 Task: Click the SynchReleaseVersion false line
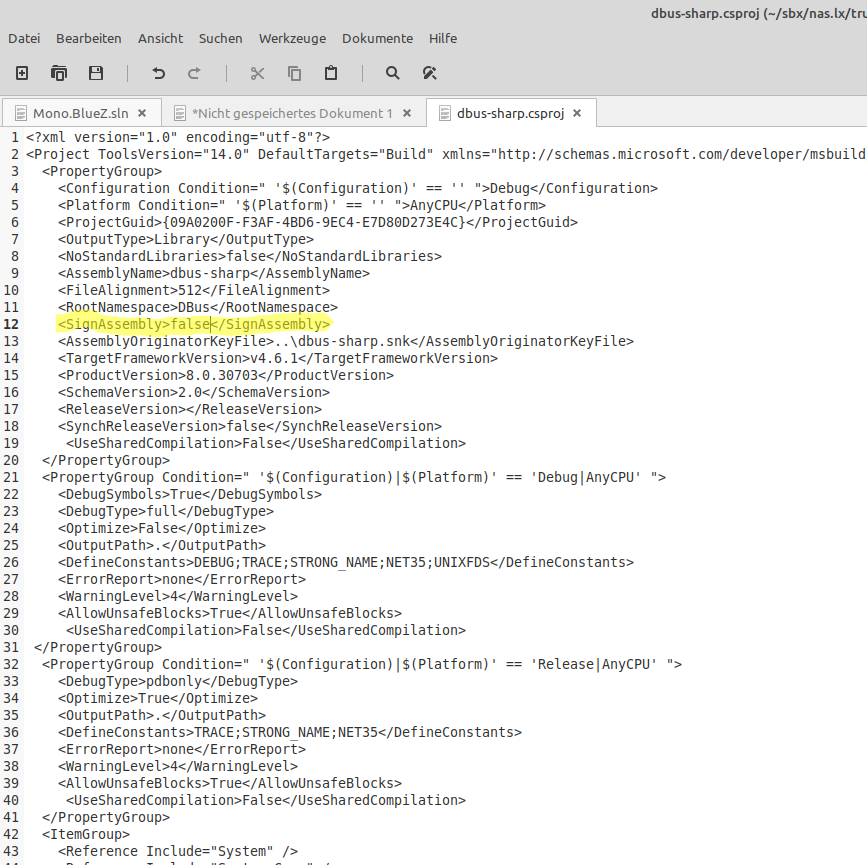(x=250, y=426)
